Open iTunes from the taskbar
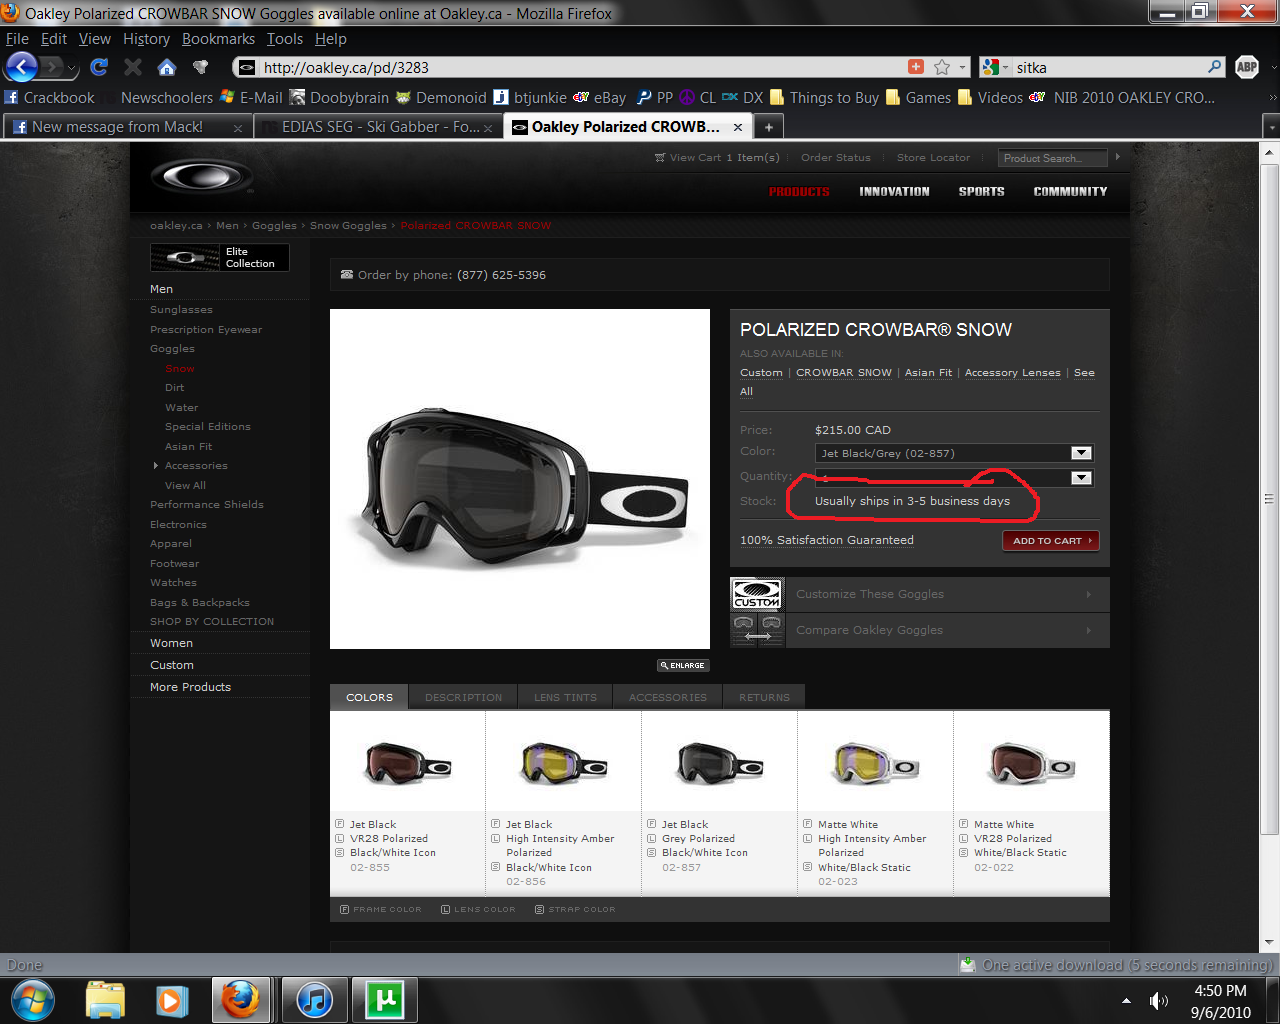This screenshot has width=1280, height=1024. pos(314,999)
